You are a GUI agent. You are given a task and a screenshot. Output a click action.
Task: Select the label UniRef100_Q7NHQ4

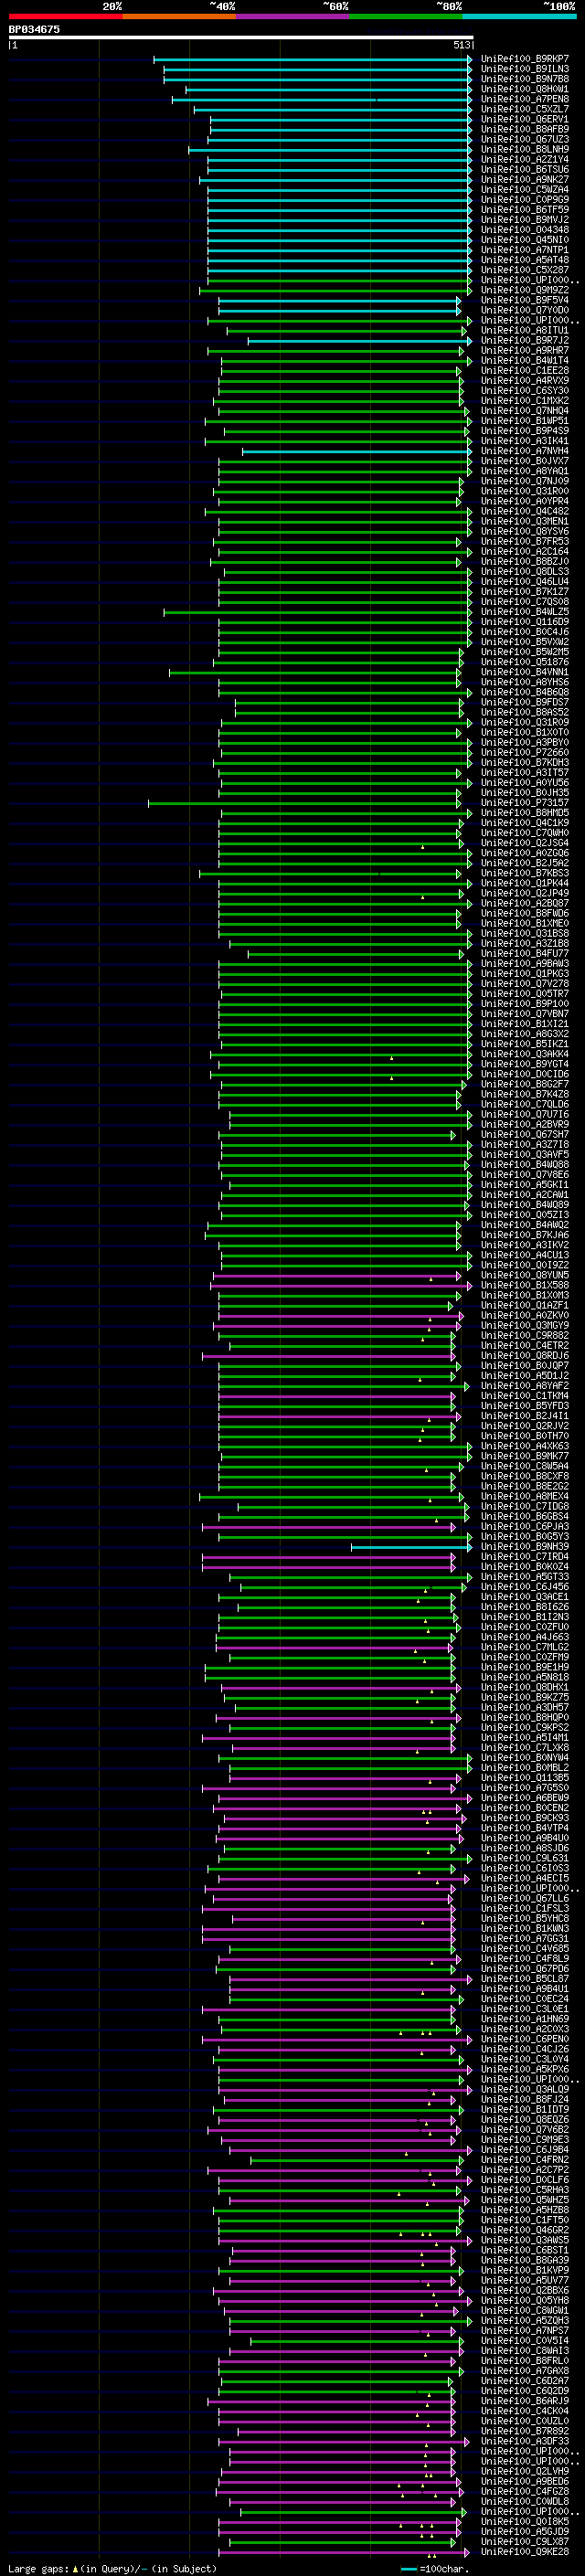525,410
